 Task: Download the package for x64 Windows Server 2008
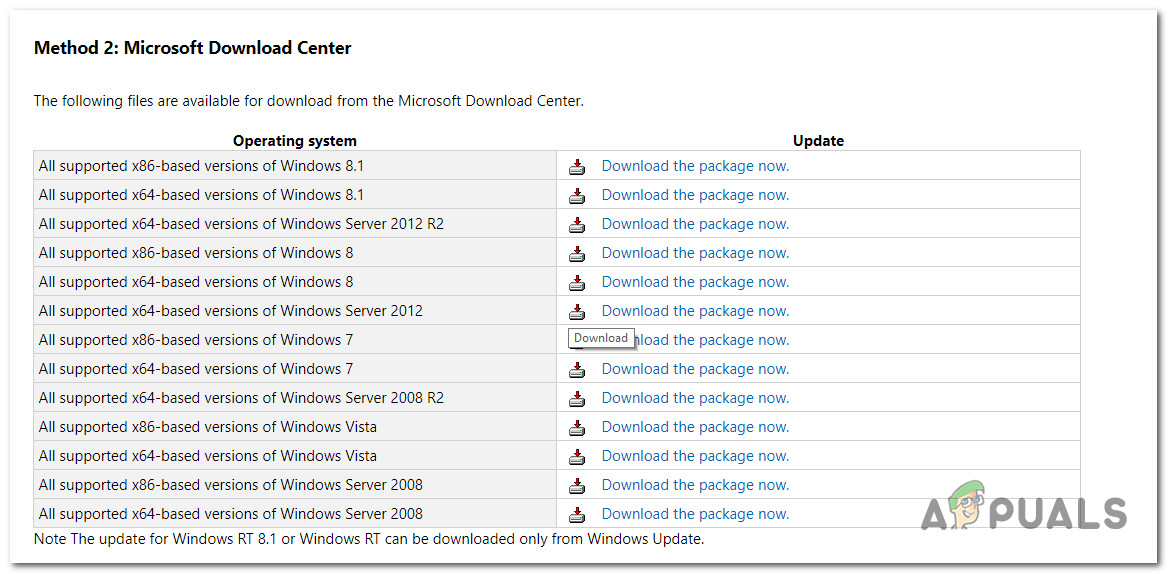pyautogui.click(x=695, y=514)
